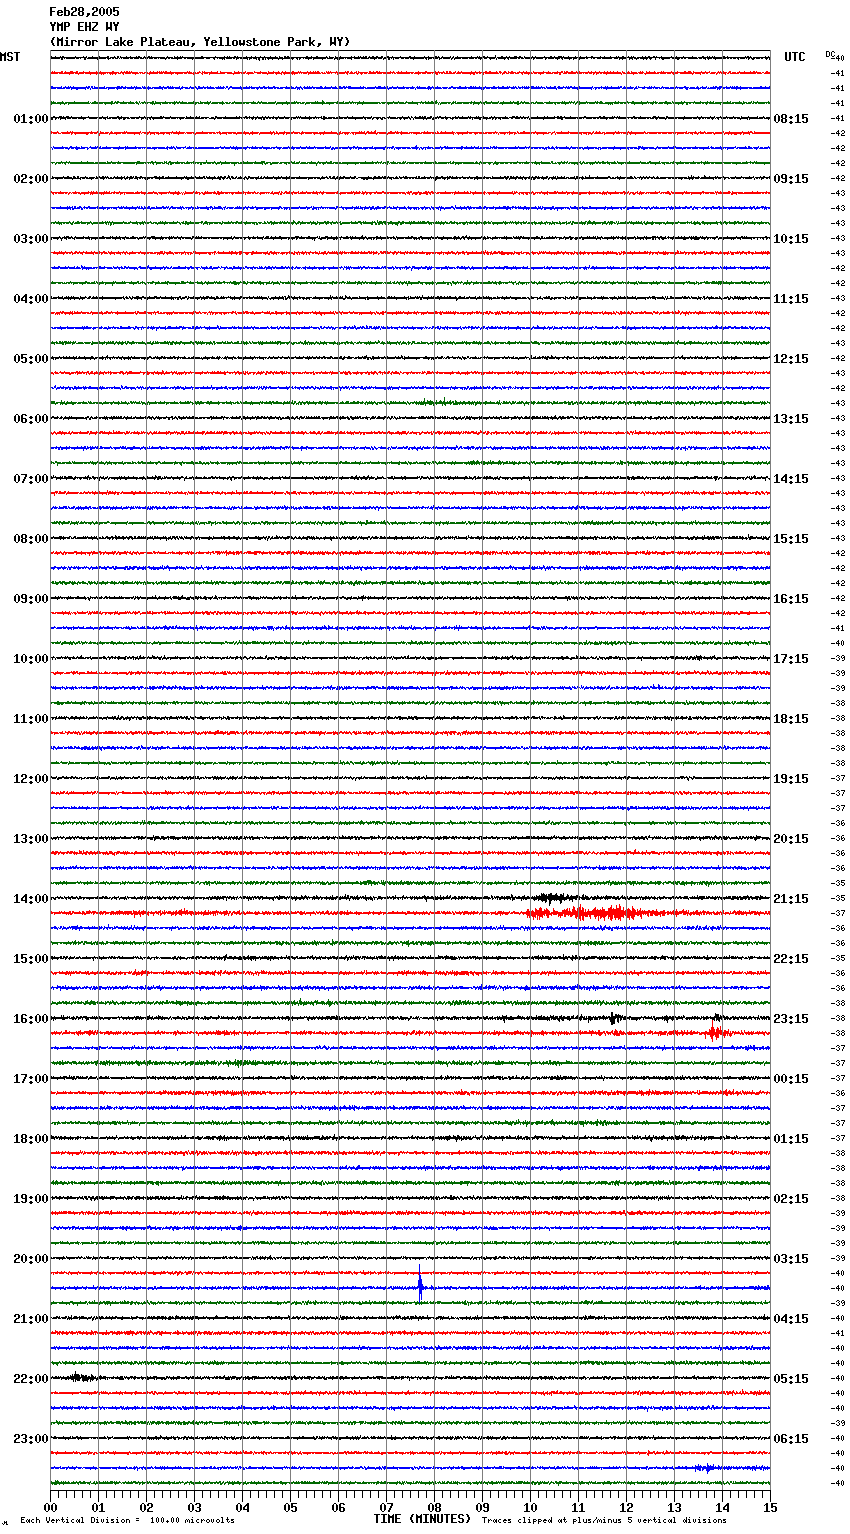This screenshot has height=1534, width=850.
Task: Click minute tick label '00' on bottom axis
Action: (50, 1508)
